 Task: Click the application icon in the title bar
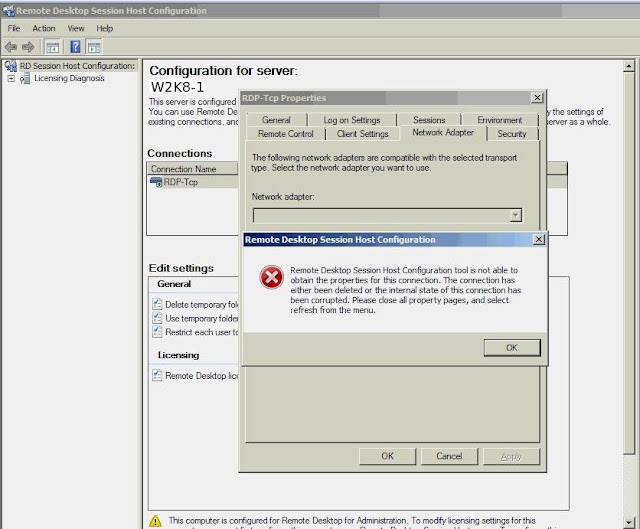click(x=9, y=11)
